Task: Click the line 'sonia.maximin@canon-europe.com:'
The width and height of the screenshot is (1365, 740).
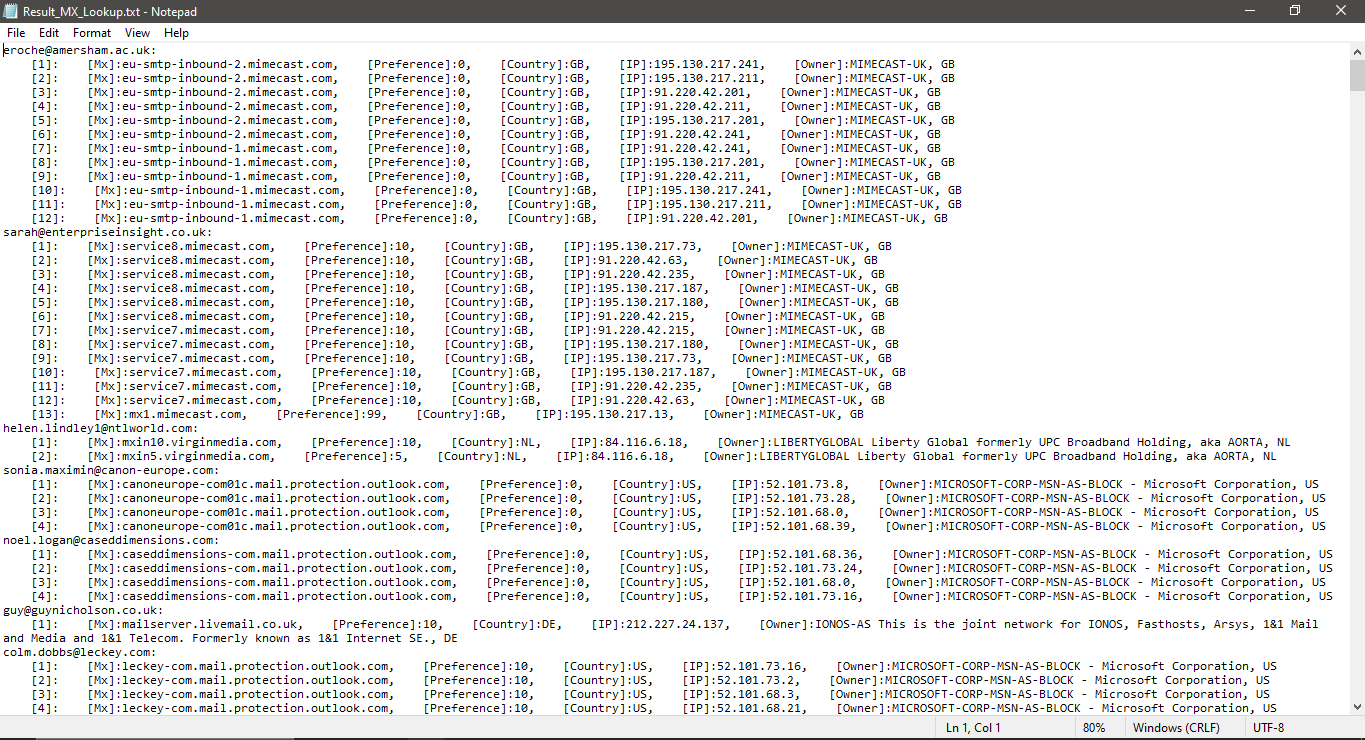Action: 111,470
